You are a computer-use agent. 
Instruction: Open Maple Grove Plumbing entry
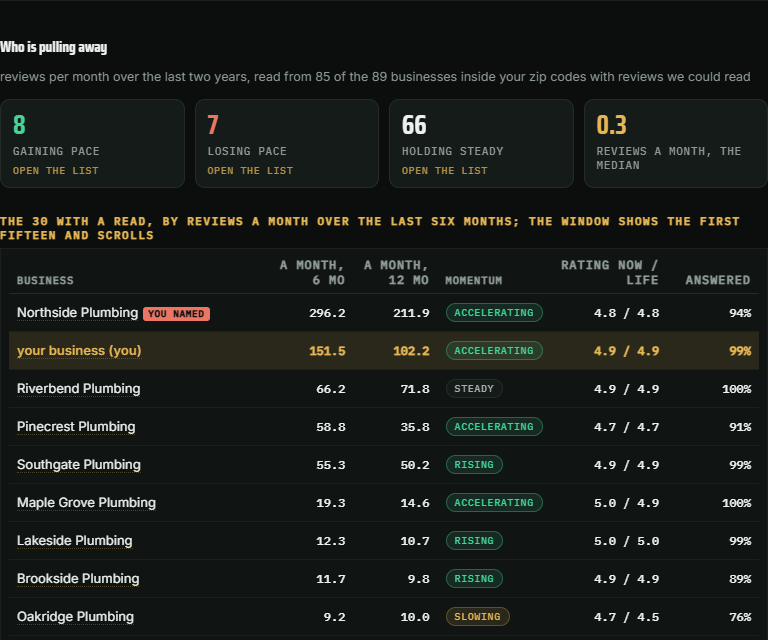(x=86, y=502)
